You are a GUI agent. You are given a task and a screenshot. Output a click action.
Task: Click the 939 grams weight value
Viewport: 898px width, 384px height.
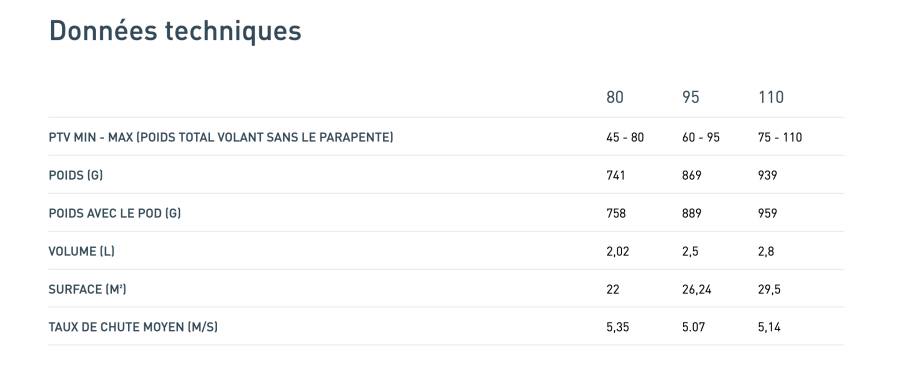tap(767, 175)
